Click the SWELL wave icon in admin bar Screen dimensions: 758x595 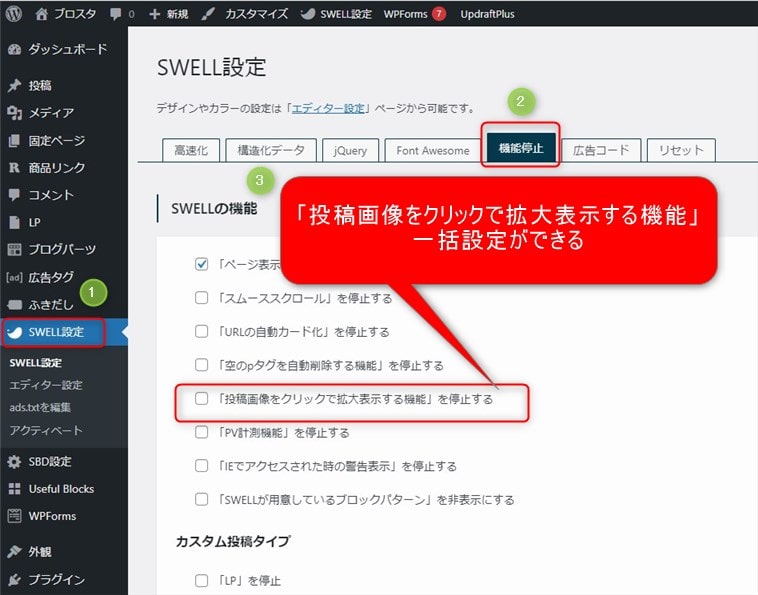[307, 14]
